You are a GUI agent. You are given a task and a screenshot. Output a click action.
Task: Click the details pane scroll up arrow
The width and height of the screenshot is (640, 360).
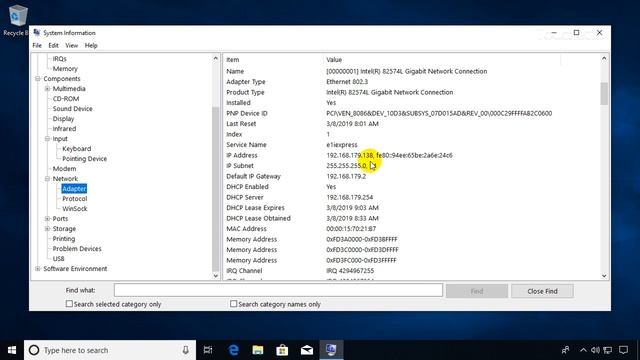(x=604, y=59)
